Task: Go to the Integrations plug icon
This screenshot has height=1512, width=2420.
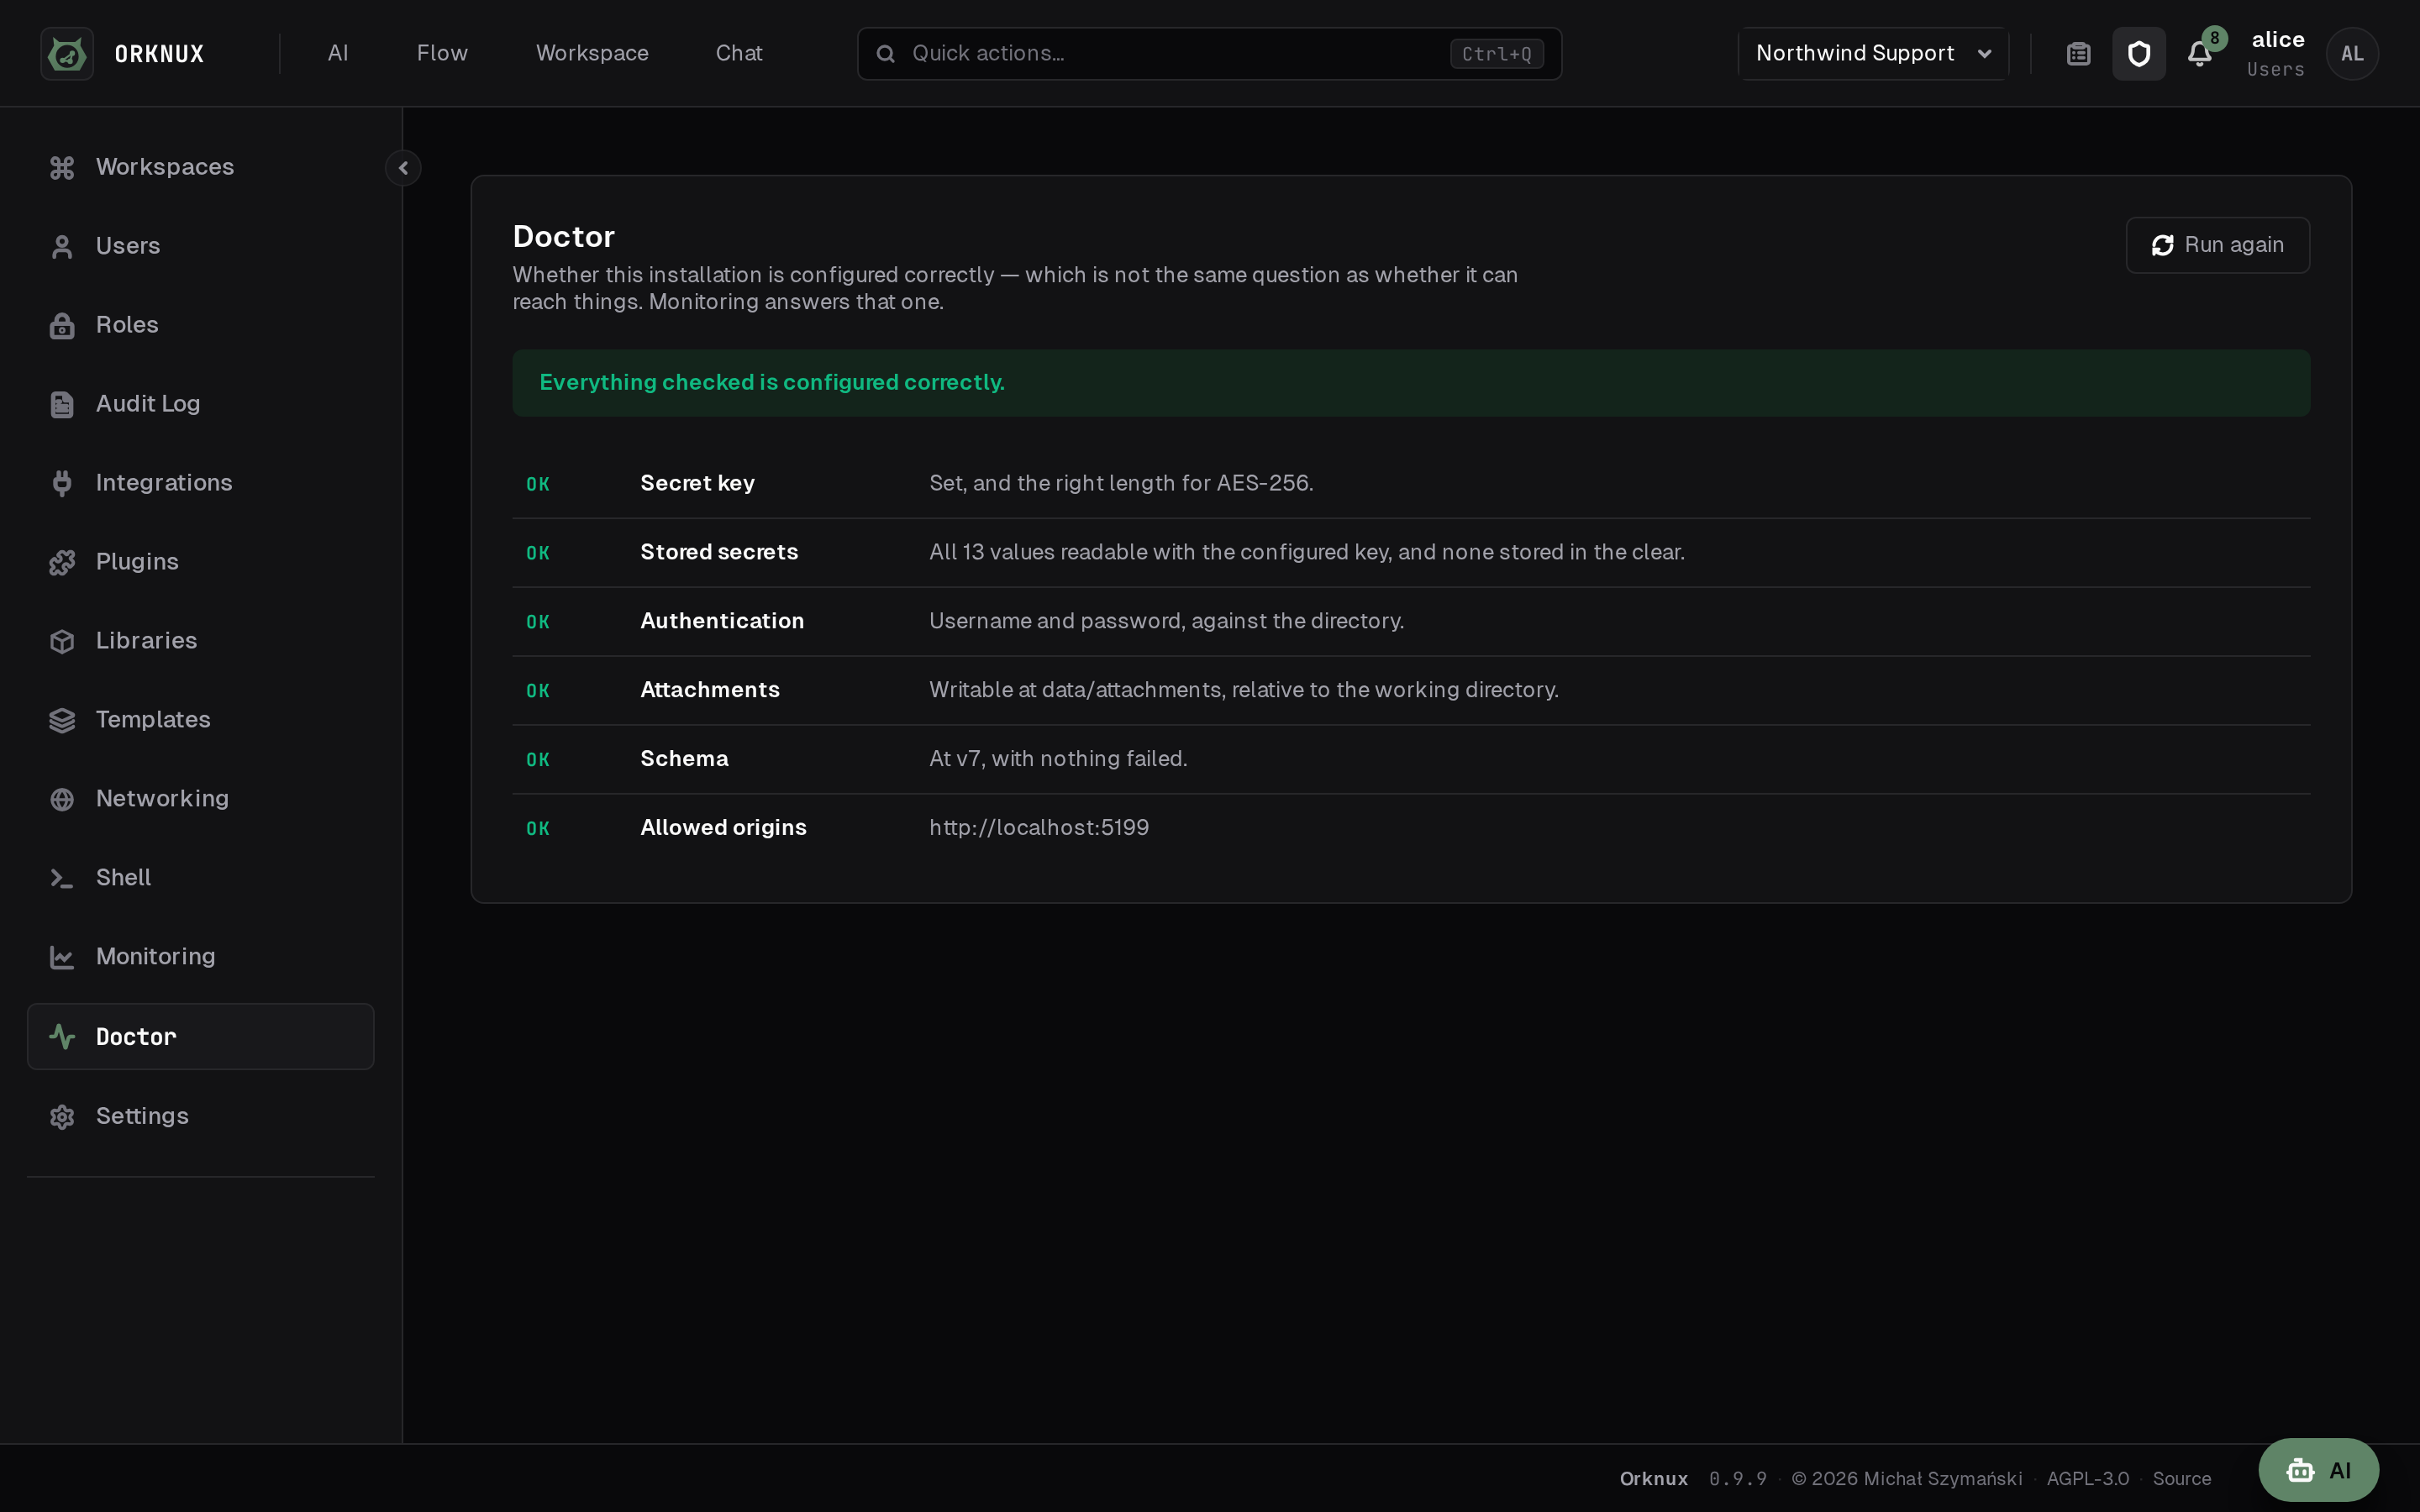Action: coord(62,483)
